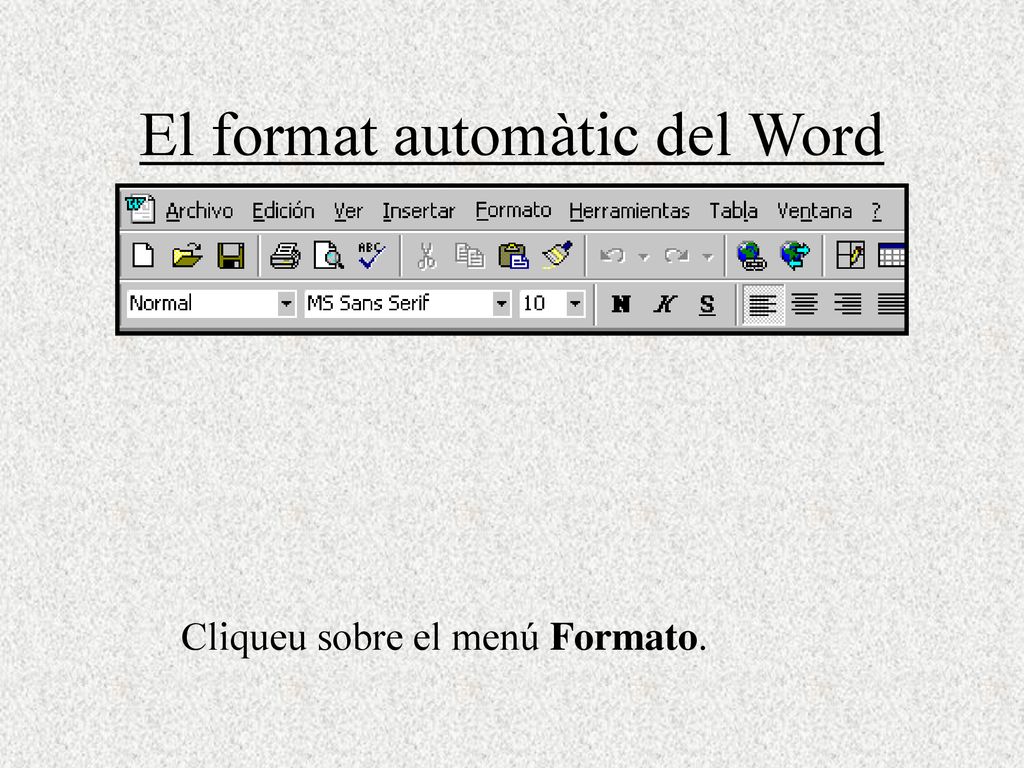Image resolution: width=1024 pixels, height=768 pixels.
Task: Open the Tabla menu
Action: (x=733, y=211)
